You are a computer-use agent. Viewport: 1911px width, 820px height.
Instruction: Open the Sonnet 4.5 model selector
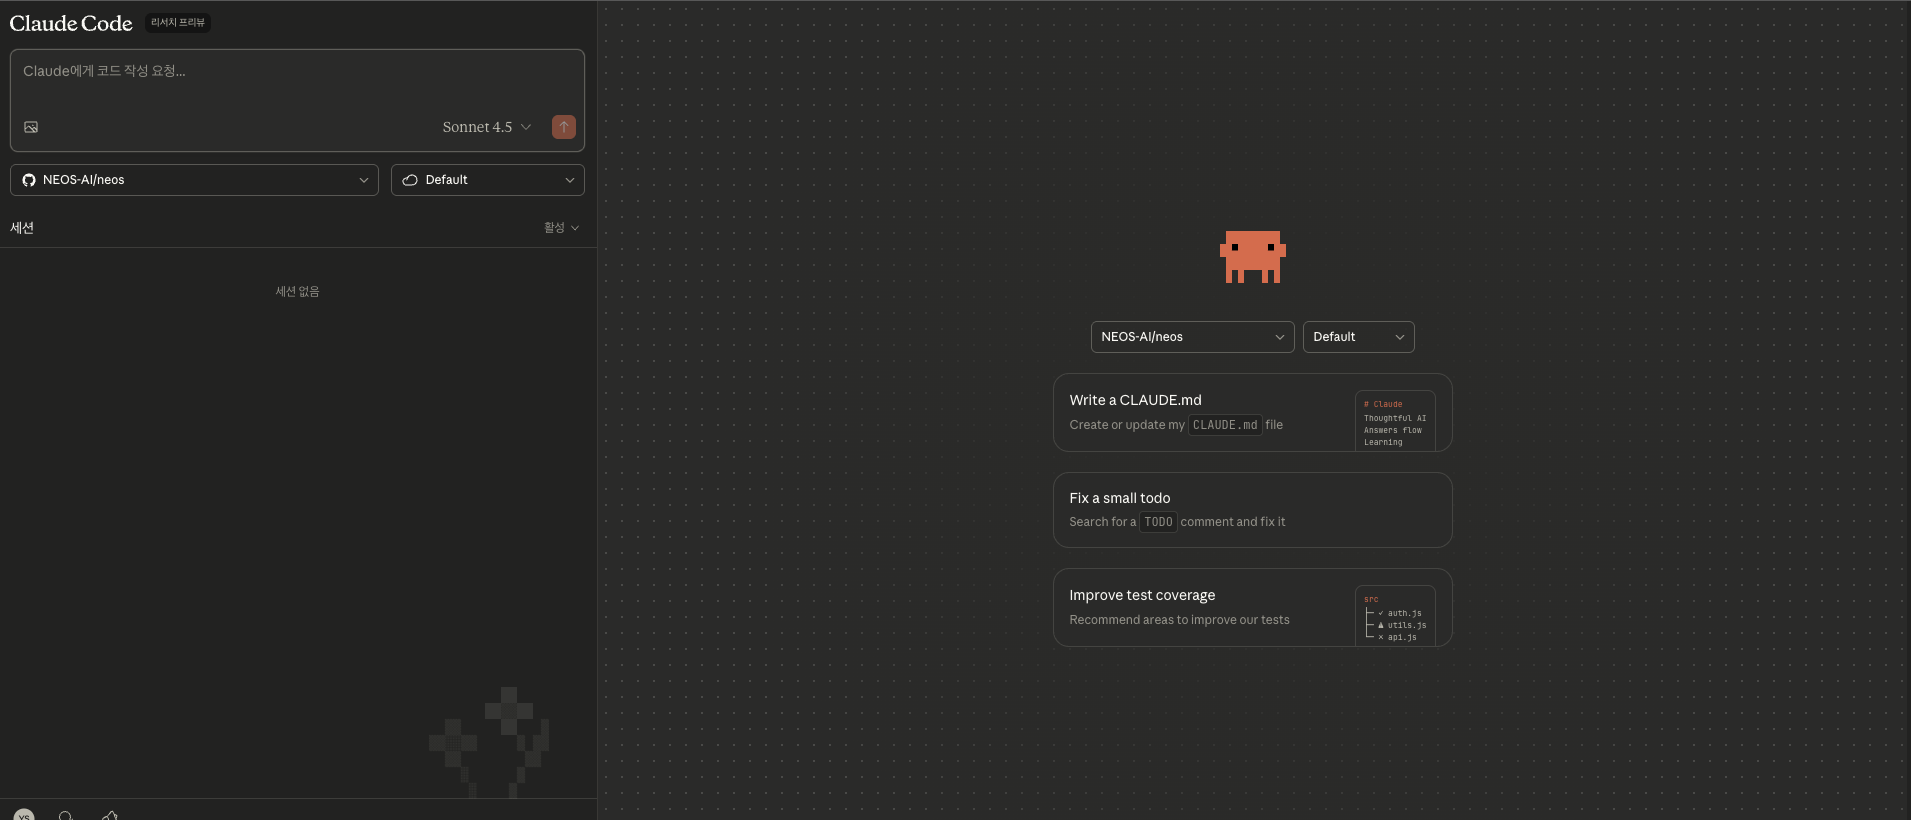[487, 127]
